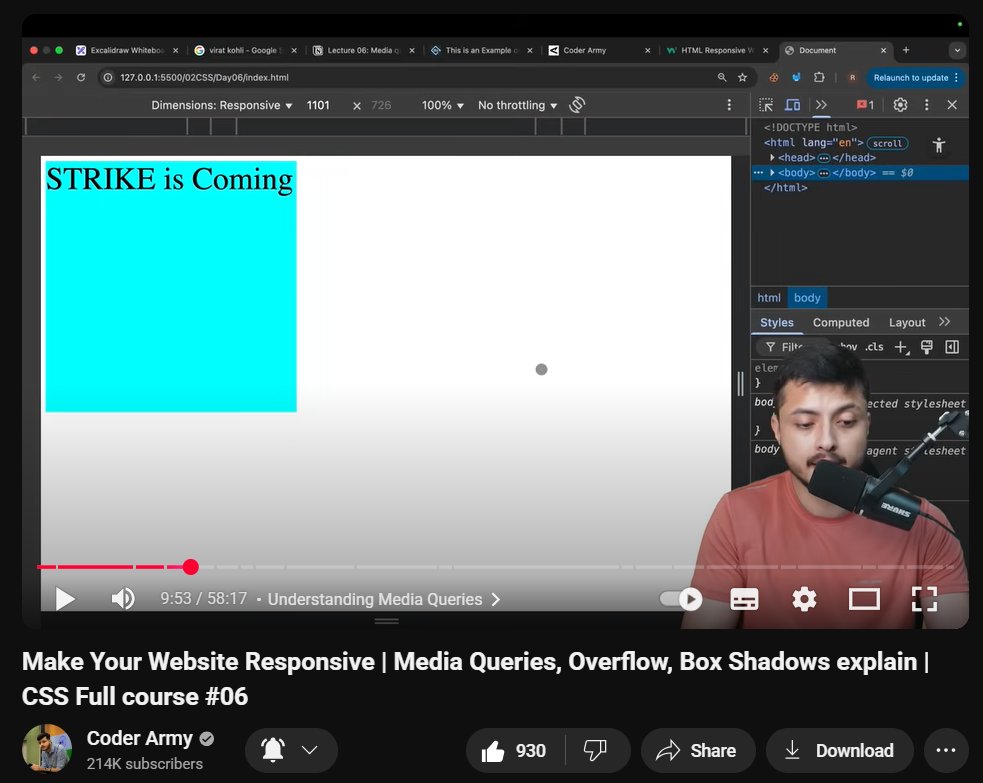Open Coder Army channel avatar
983x783 pixels.
[x=47, y=749]
